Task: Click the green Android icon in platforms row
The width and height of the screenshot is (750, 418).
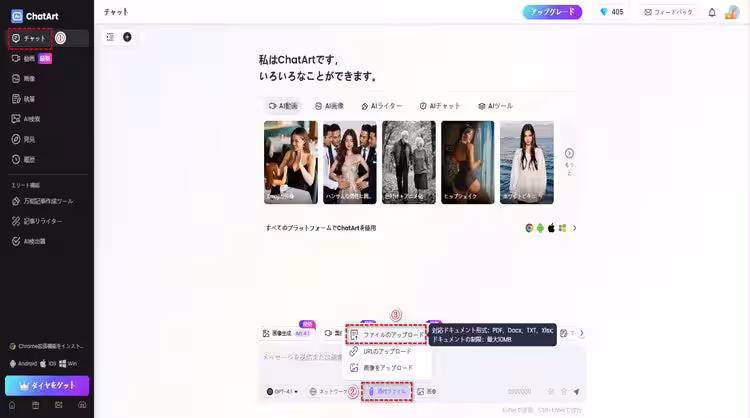Action: pos(540,228)
